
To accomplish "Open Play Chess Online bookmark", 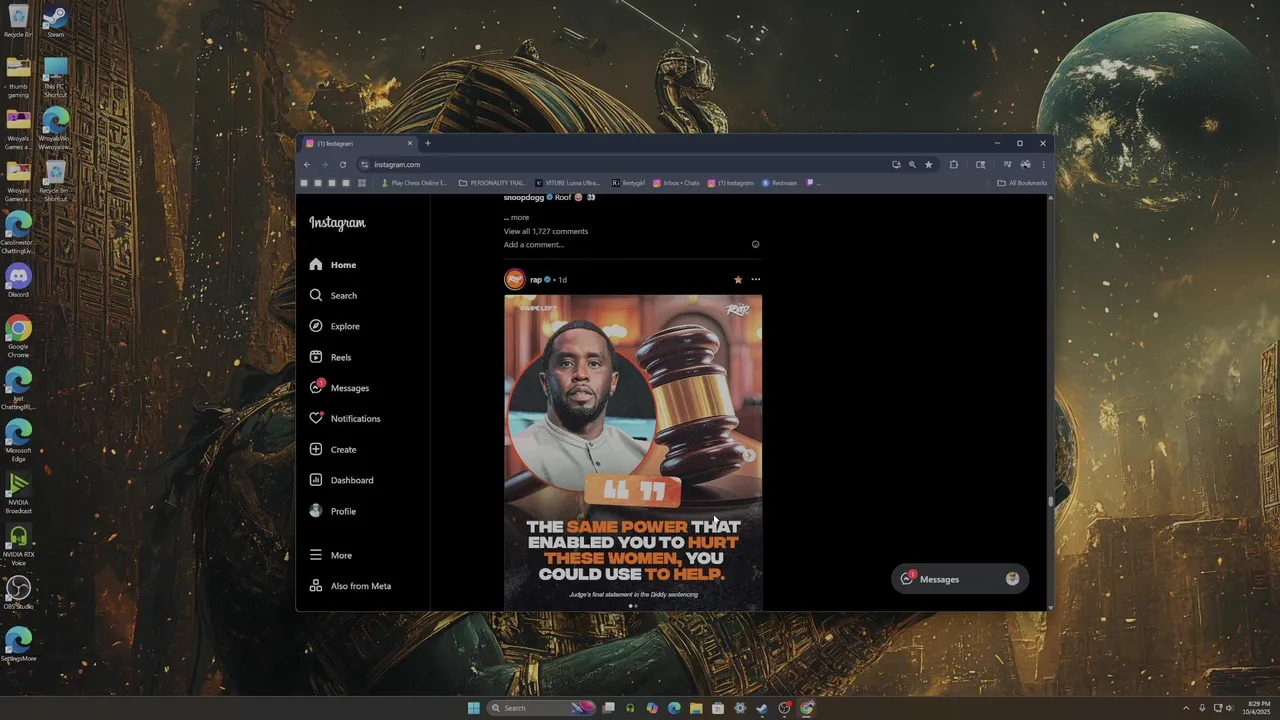I will click(414, 183).
